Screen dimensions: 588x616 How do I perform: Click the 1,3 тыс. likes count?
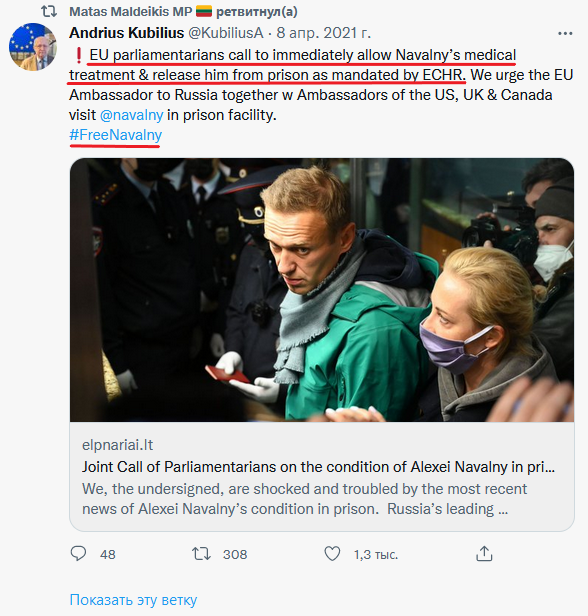pos(376,554)
